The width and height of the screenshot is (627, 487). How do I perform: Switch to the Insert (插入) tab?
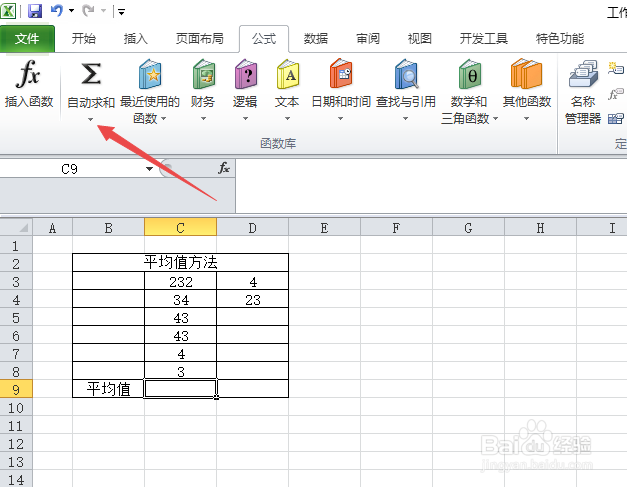coord(136,39)
